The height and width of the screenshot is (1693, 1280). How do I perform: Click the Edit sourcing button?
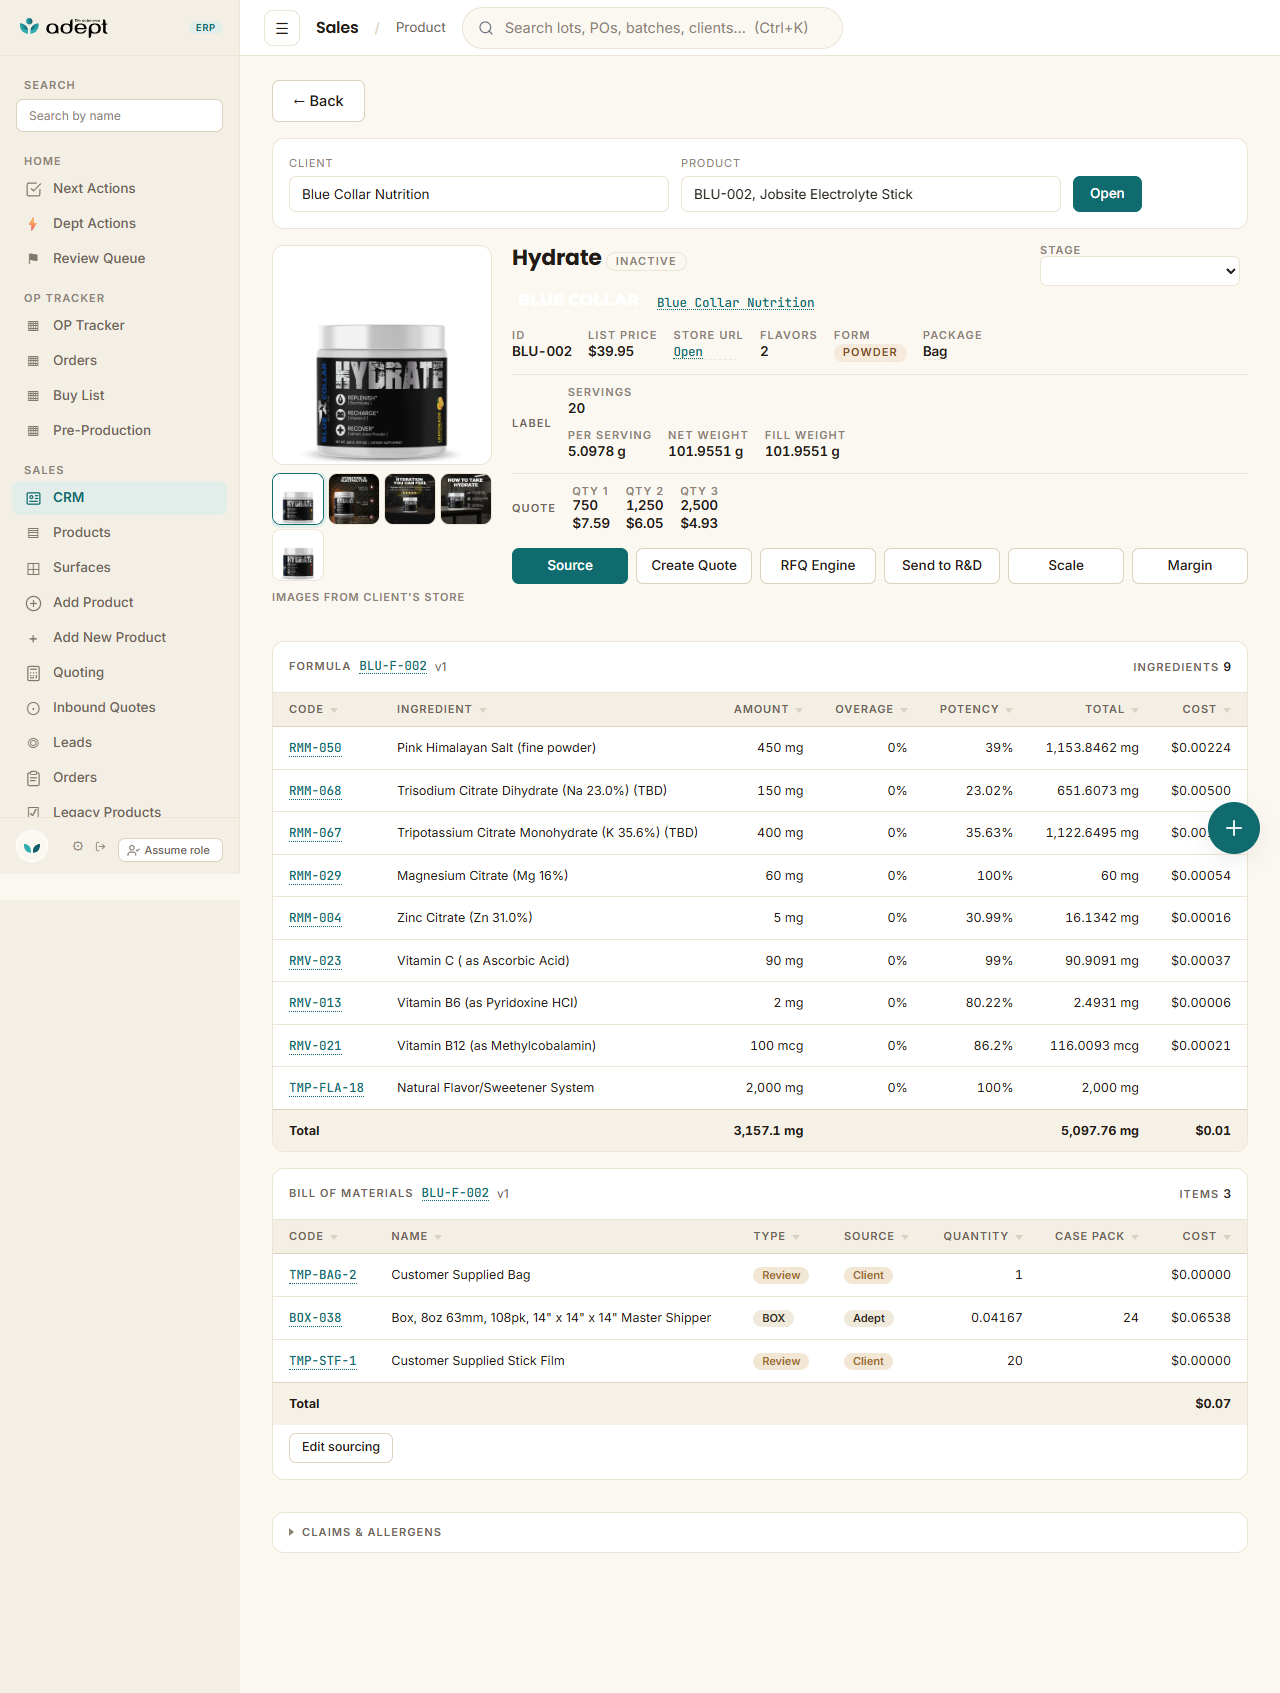341,1448
